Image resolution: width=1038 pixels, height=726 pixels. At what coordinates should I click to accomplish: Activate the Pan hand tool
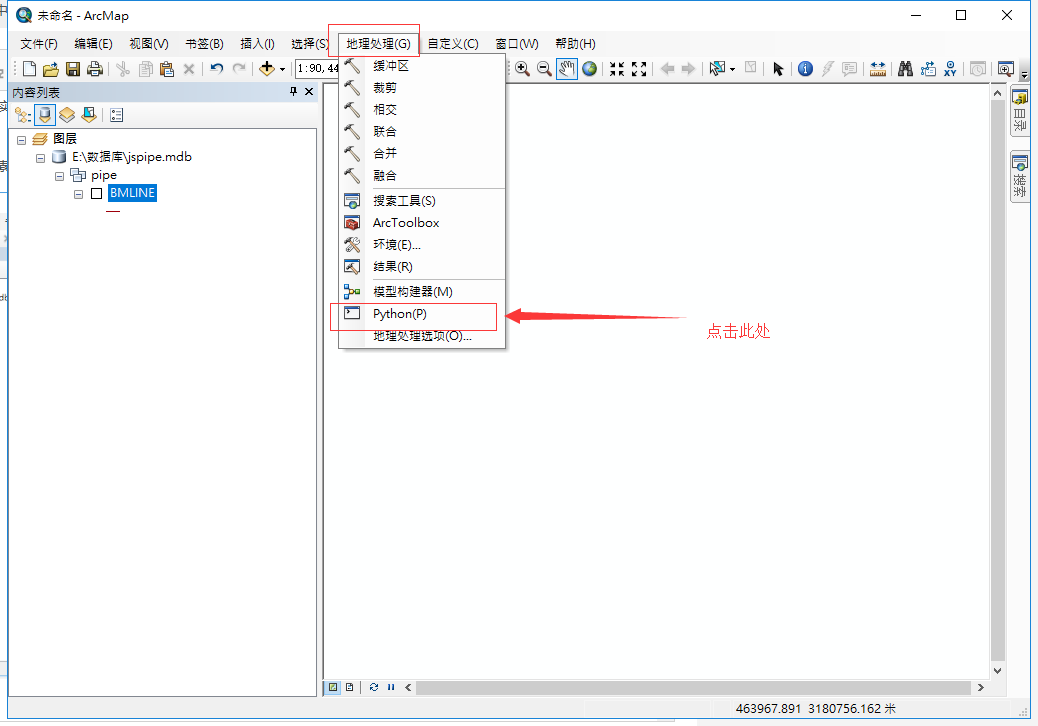click(x=567, y=68)
